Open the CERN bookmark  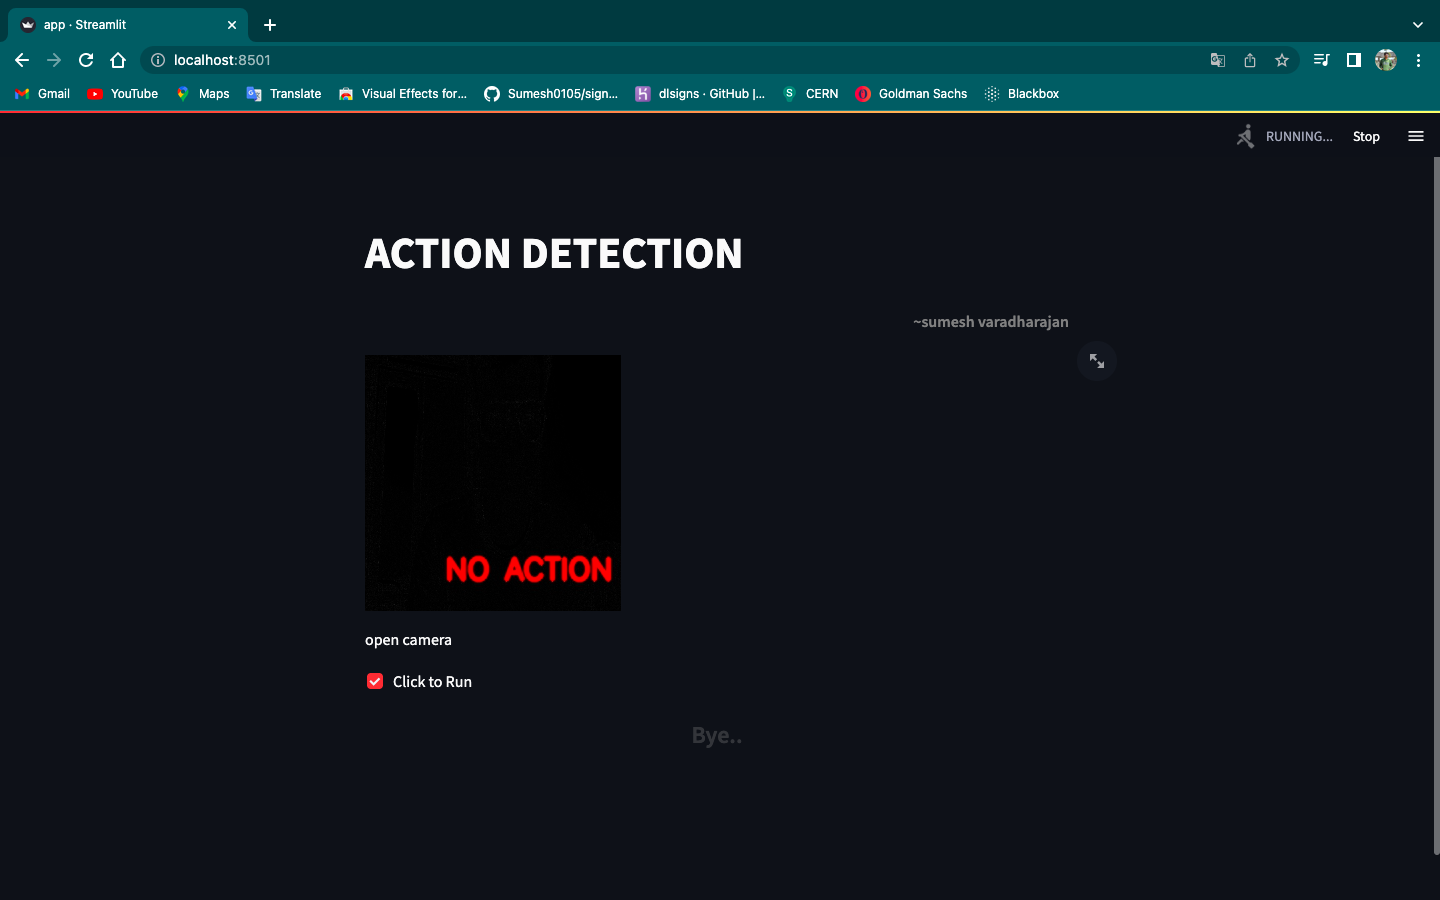tap(811, 93)
